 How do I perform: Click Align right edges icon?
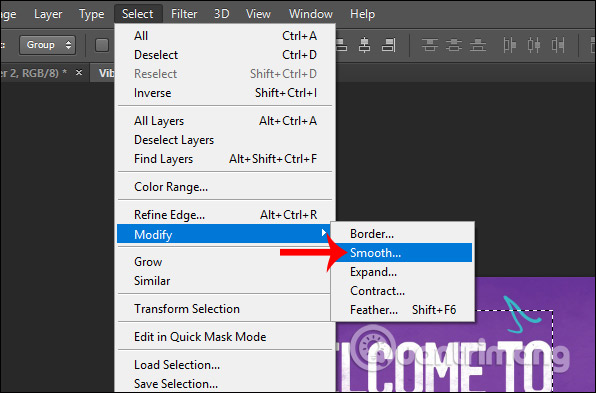[388, 45]
